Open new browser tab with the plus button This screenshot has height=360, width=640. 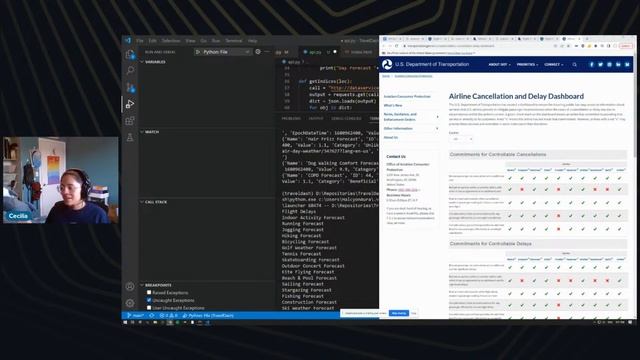(x=587, y=39)
